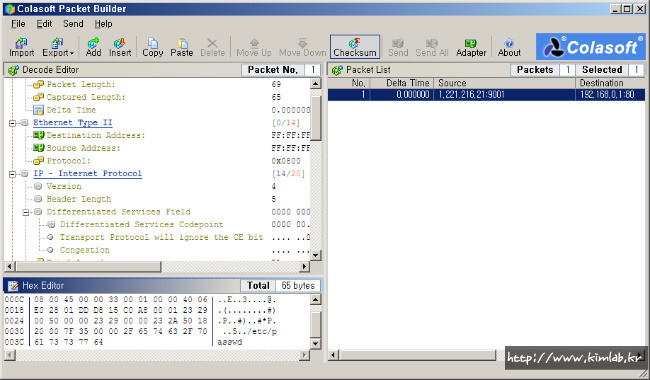
Task: Click the Paste toolbar icon
Action: click(x=182, y=46)
